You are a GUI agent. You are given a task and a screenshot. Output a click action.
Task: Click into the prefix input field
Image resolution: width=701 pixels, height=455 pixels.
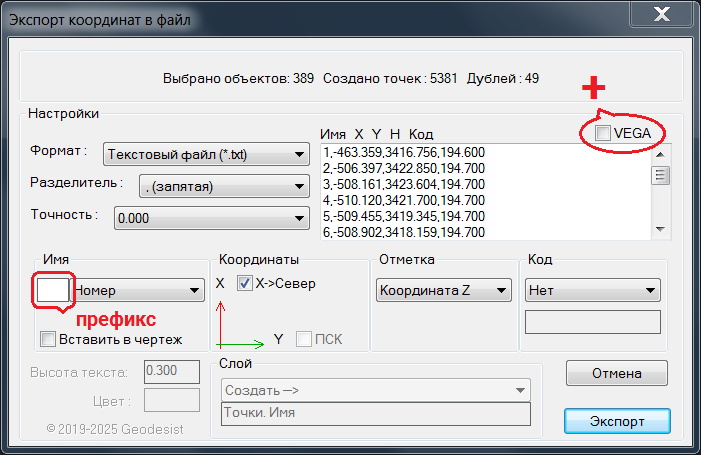point(52,290)
